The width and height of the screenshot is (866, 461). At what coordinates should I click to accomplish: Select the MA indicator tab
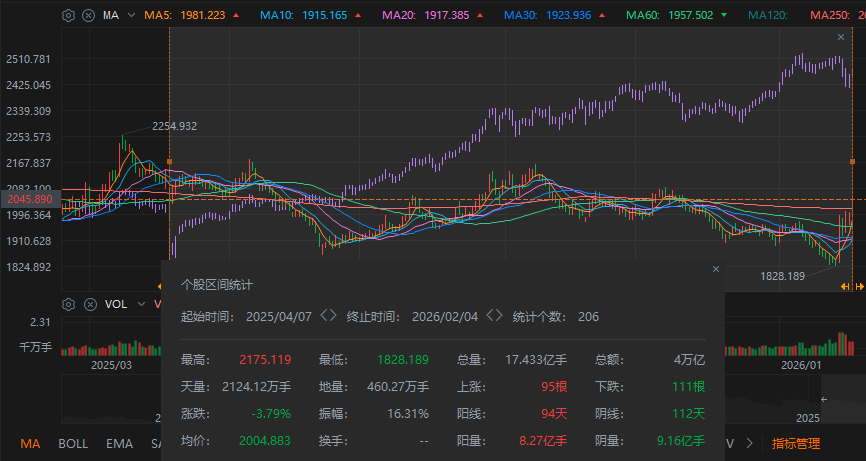[x=30, y=443]
